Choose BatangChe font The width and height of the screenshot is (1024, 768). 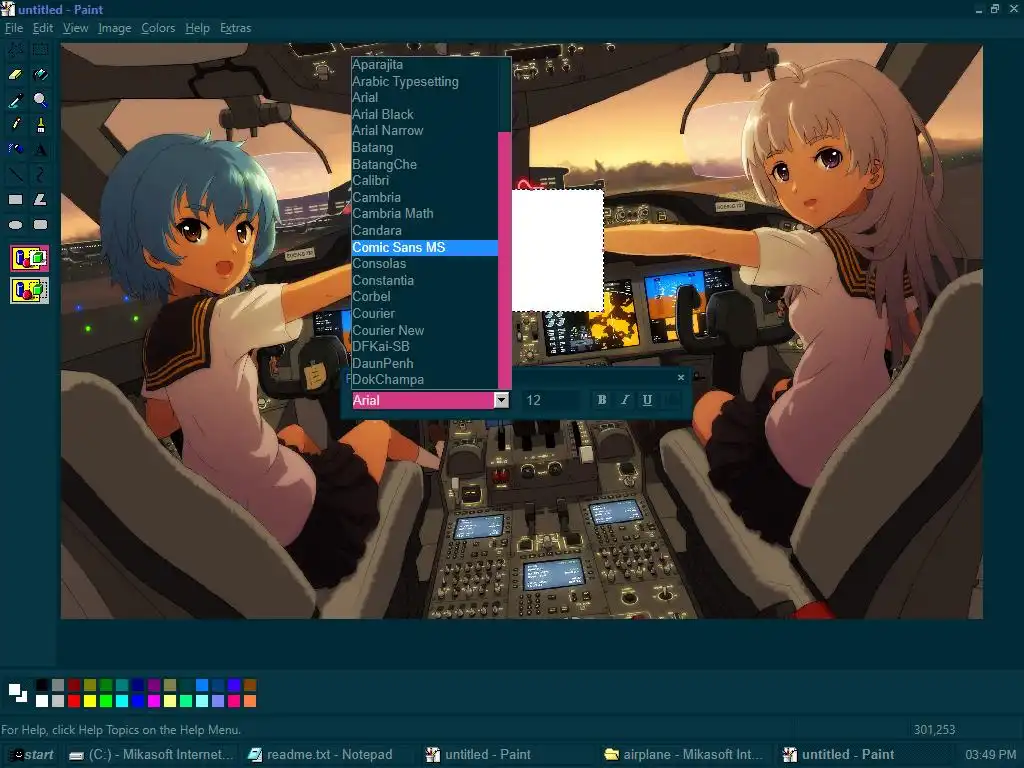(424, 165)
